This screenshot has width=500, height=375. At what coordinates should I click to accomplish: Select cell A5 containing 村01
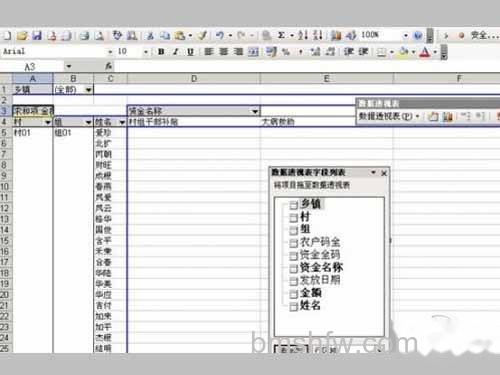click(33, 133)
